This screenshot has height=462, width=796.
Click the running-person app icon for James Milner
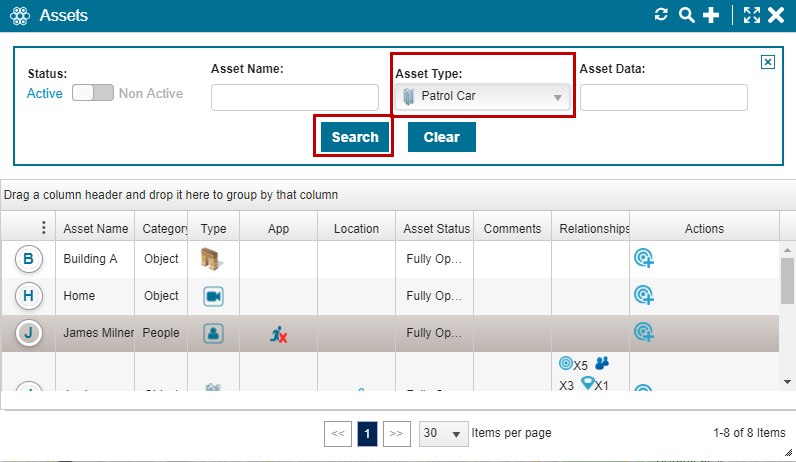[279, 334]
